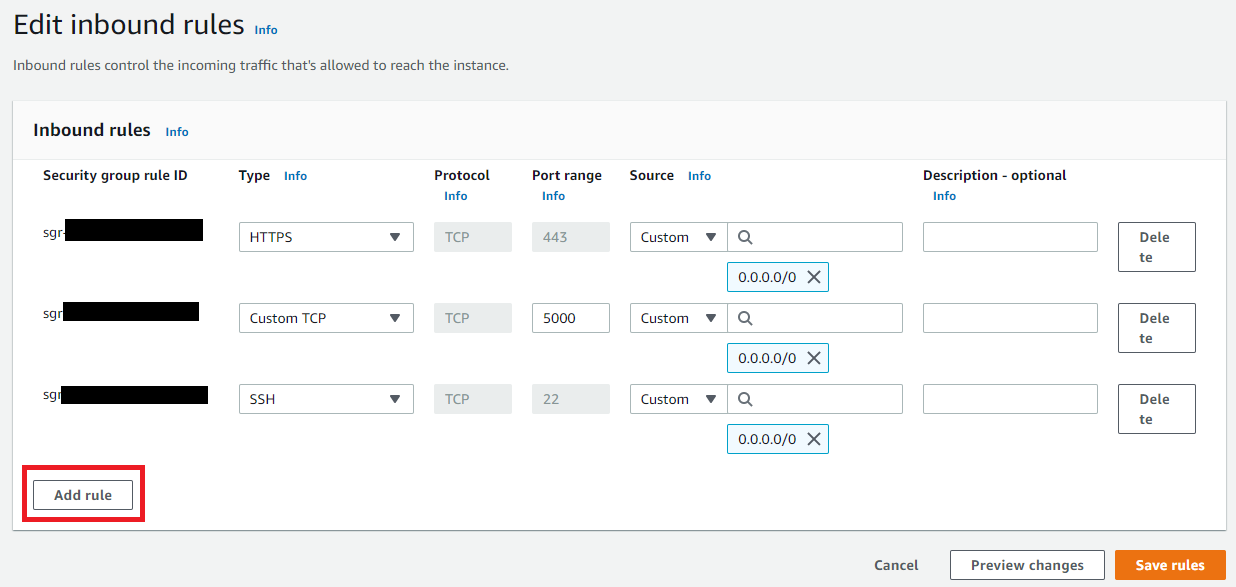This screenshot has width=1236, height=587.
Task: Expand Custom source dropdown for HTTPS rule
Action: pyautogui.click(x=678, y=237)
